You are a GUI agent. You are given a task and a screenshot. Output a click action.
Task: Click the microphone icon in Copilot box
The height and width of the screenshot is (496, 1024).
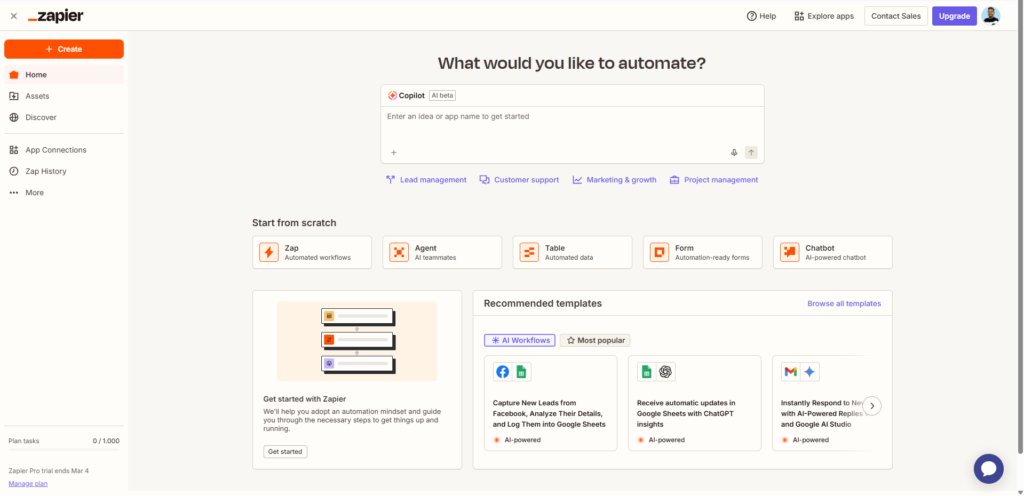tap(734, 152)
